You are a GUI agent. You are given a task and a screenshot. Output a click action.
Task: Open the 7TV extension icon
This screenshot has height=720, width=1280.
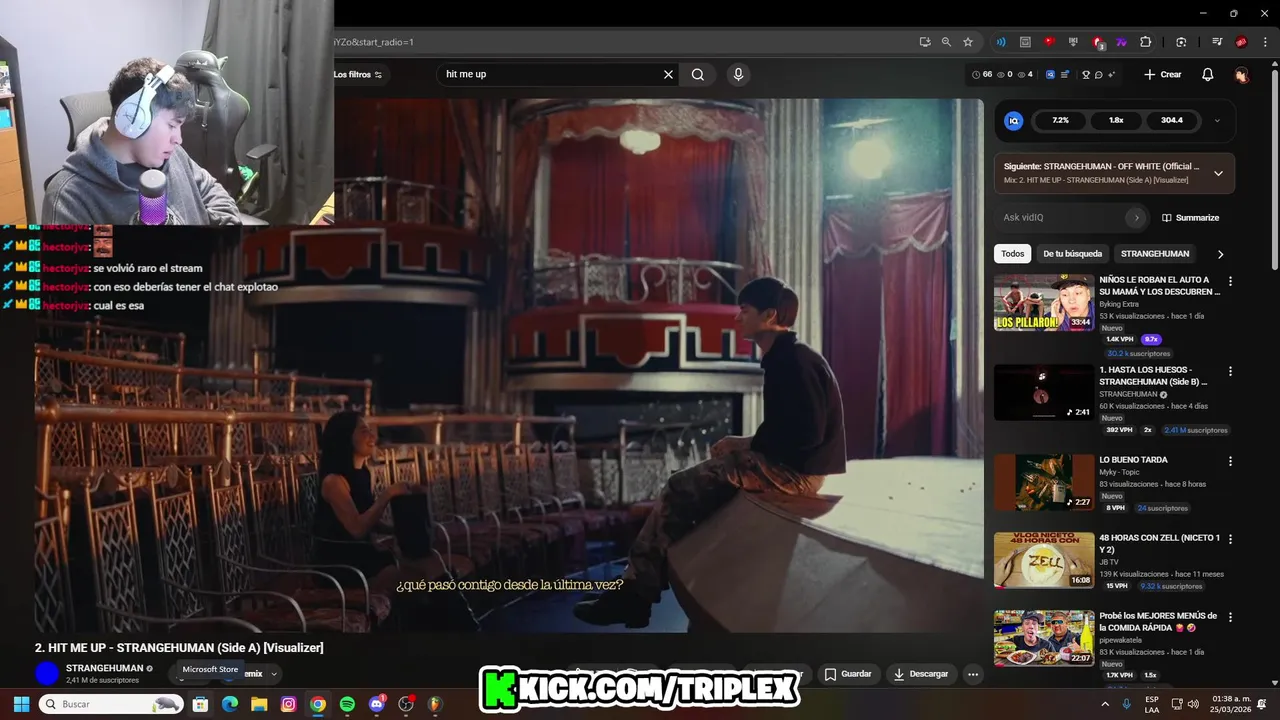[1121, 42]
